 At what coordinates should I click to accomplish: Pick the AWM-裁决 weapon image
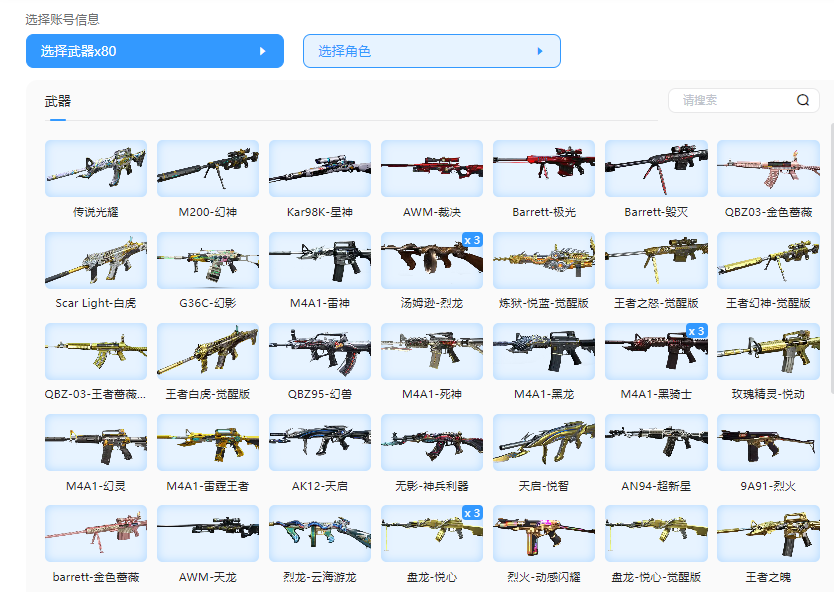coord(432,168)
